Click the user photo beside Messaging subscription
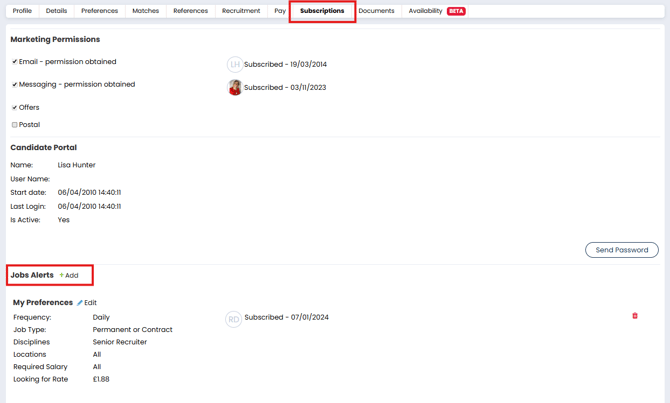The image size is (670, 403). [x=235, y=87]
